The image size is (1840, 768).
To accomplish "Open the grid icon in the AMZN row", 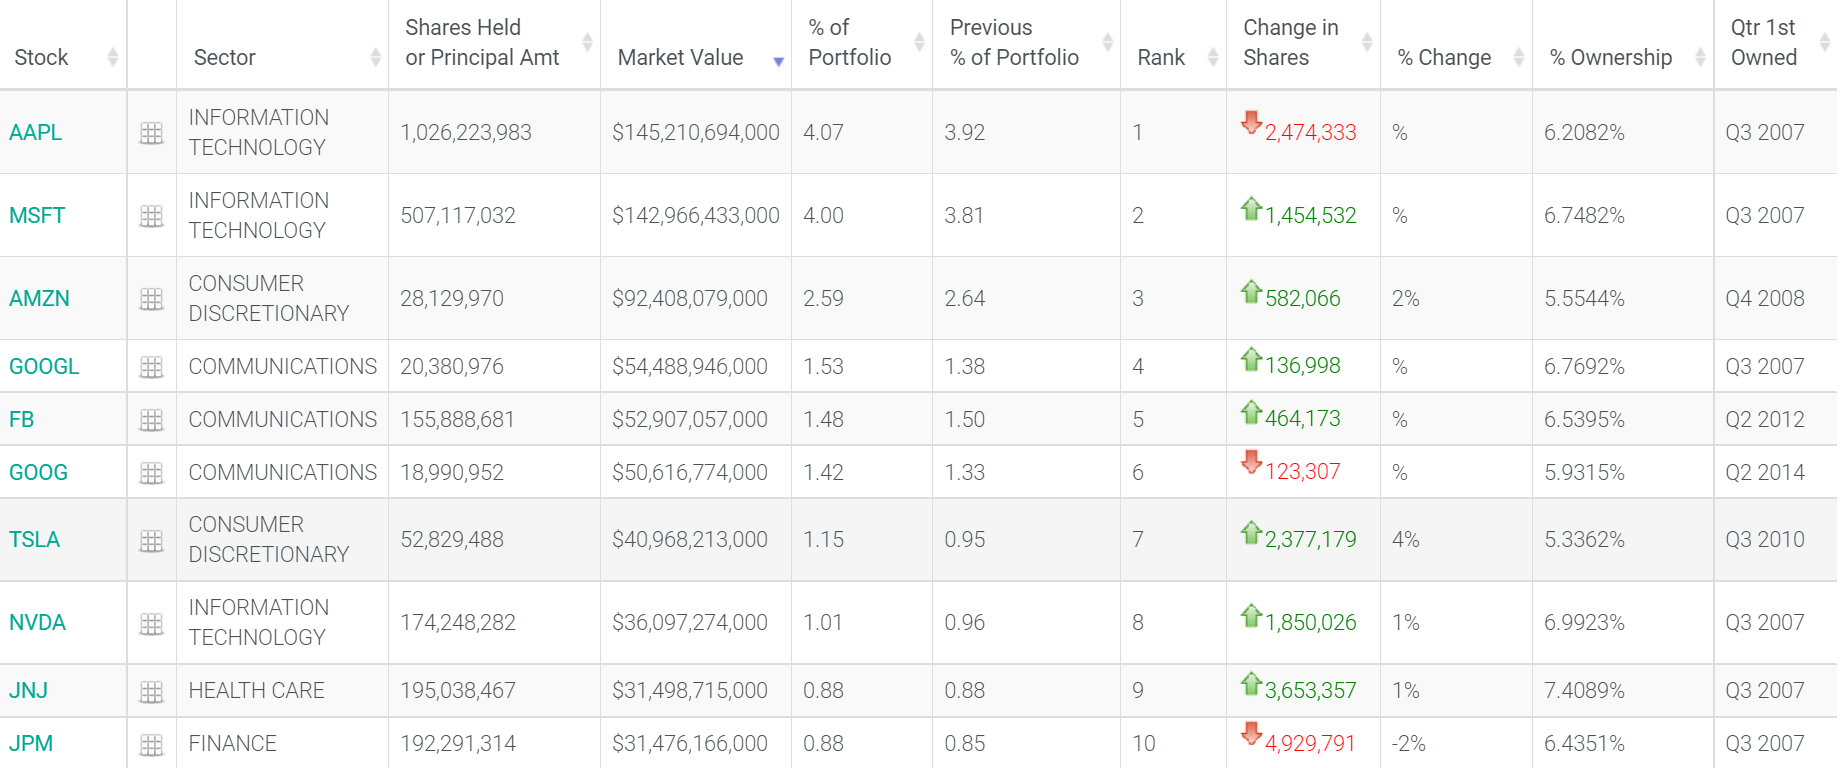I will tap(151, 299).
